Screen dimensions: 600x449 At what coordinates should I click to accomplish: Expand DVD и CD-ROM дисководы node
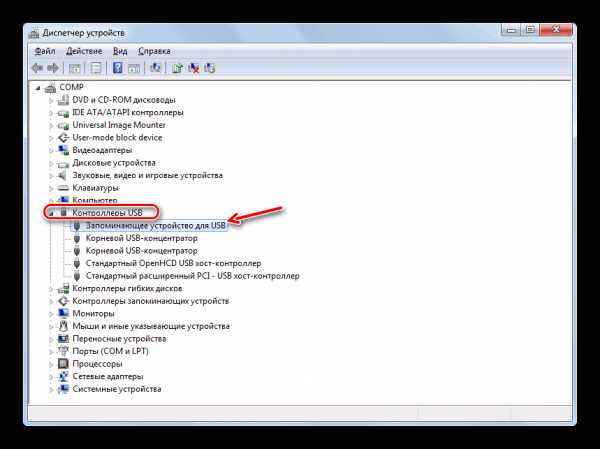pyautogui.click(x=51, y=101)
